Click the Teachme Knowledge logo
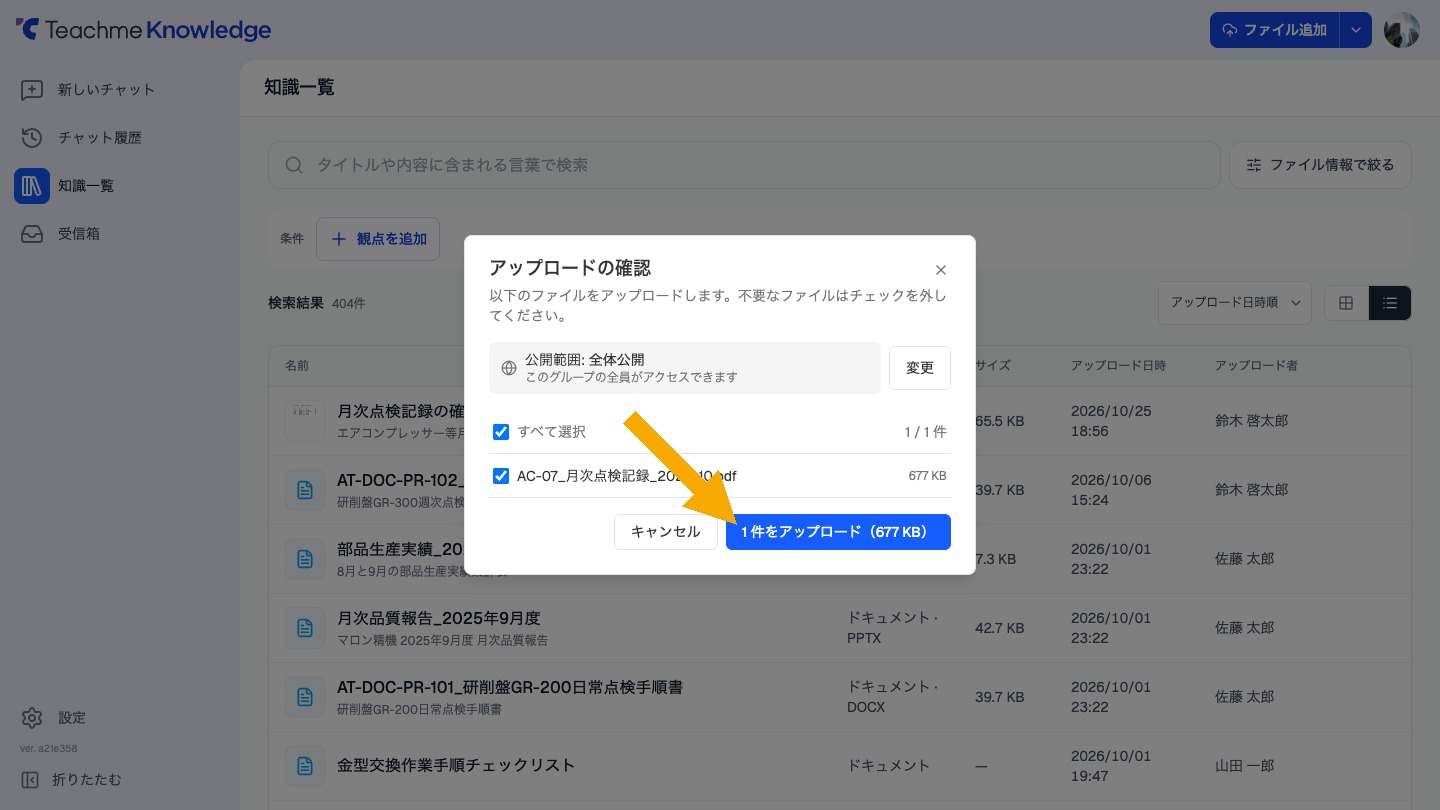The height and width of the screenshot is (810, 1440). 143,30
